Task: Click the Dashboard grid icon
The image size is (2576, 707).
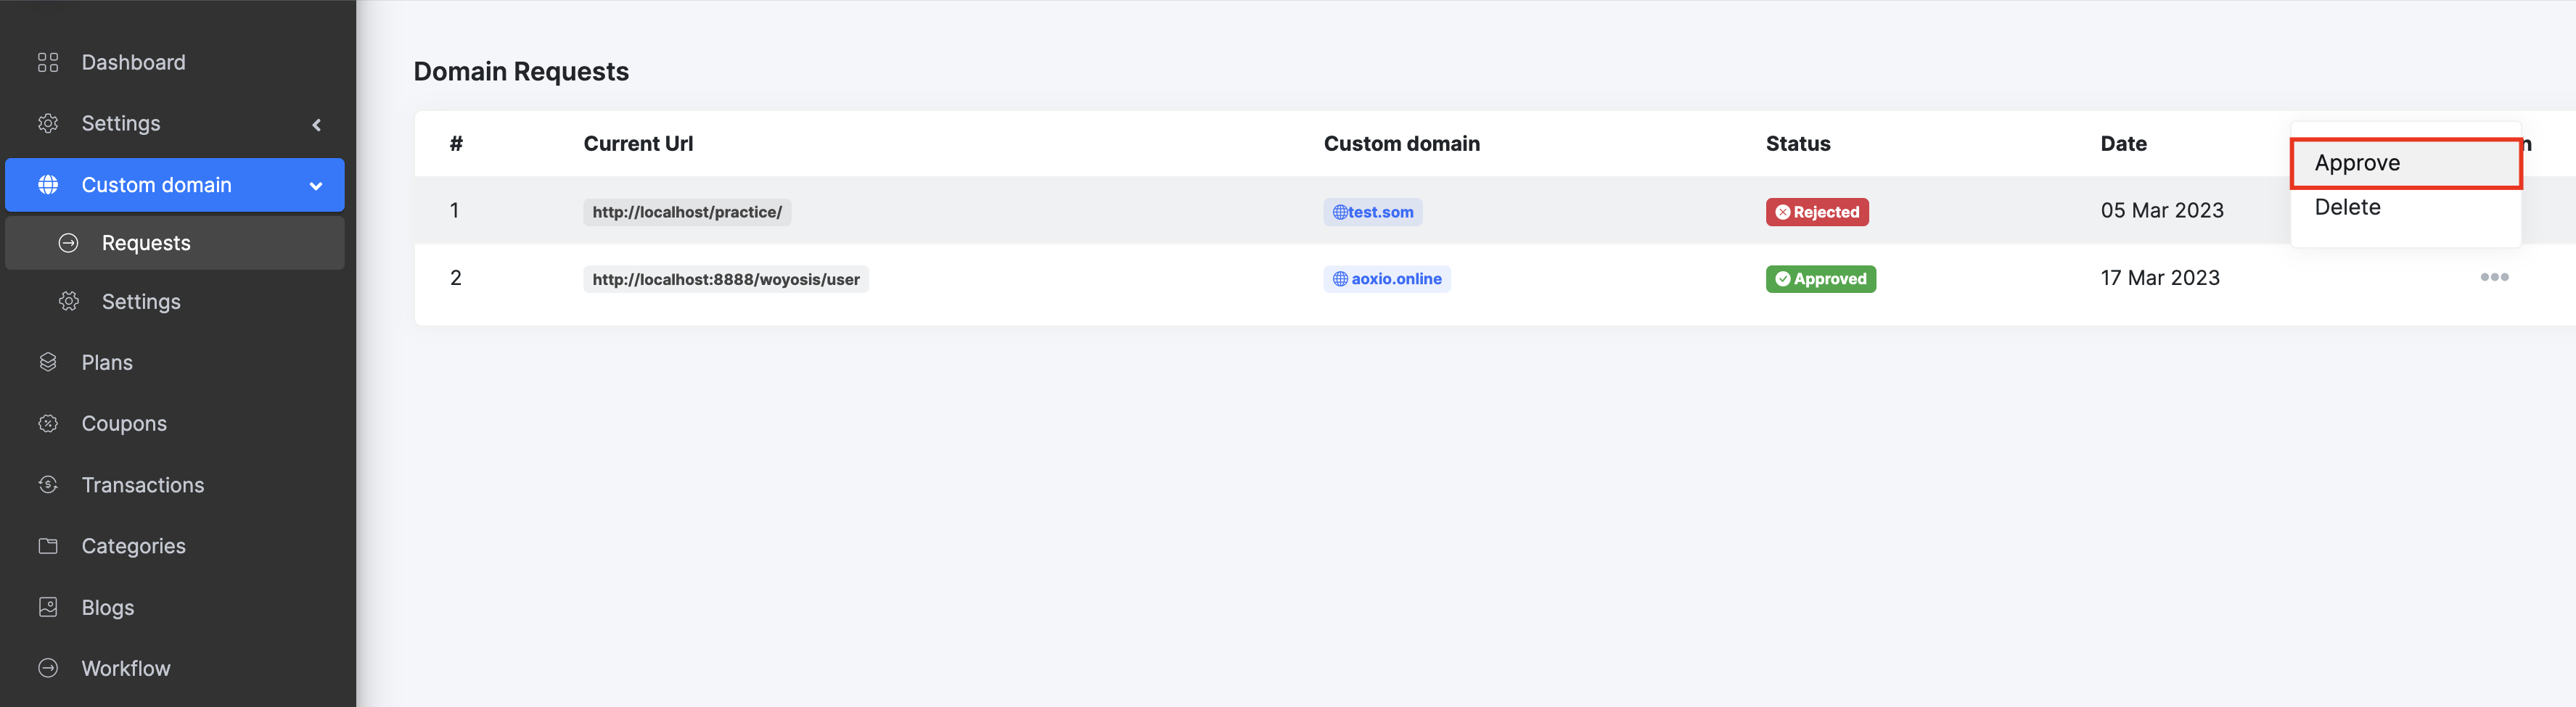Action: pyautogui.click(x=48, y=63)
